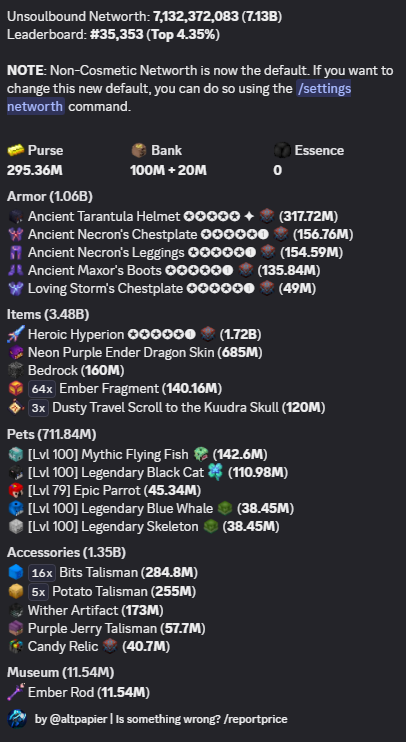Click the black Essence icon
The image size is (406, 742).
tap(282, 150)
